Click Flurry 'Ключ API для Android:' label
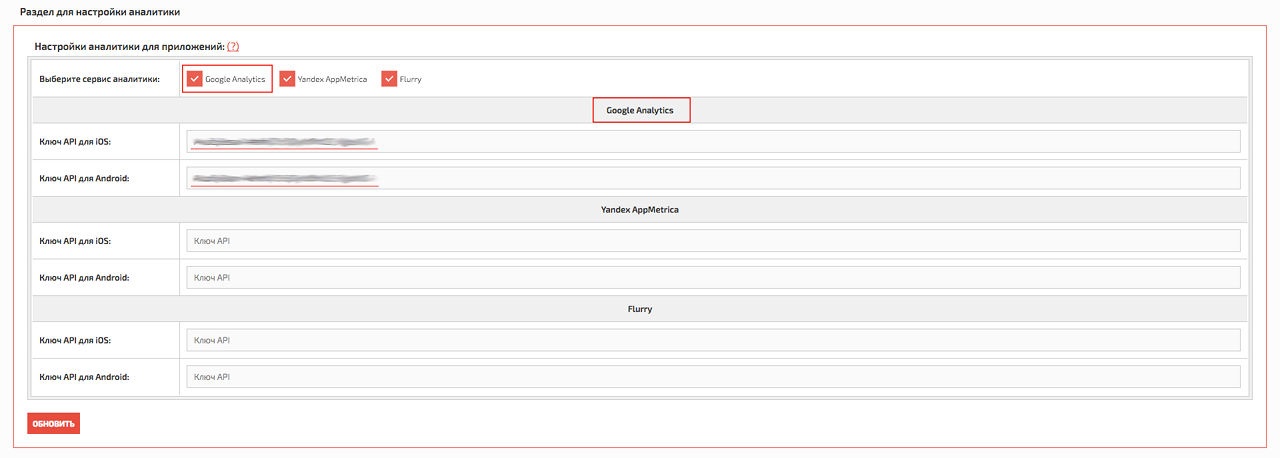Screen dimensions: 1280x458 pyautogui.click(x=84, y=377)
